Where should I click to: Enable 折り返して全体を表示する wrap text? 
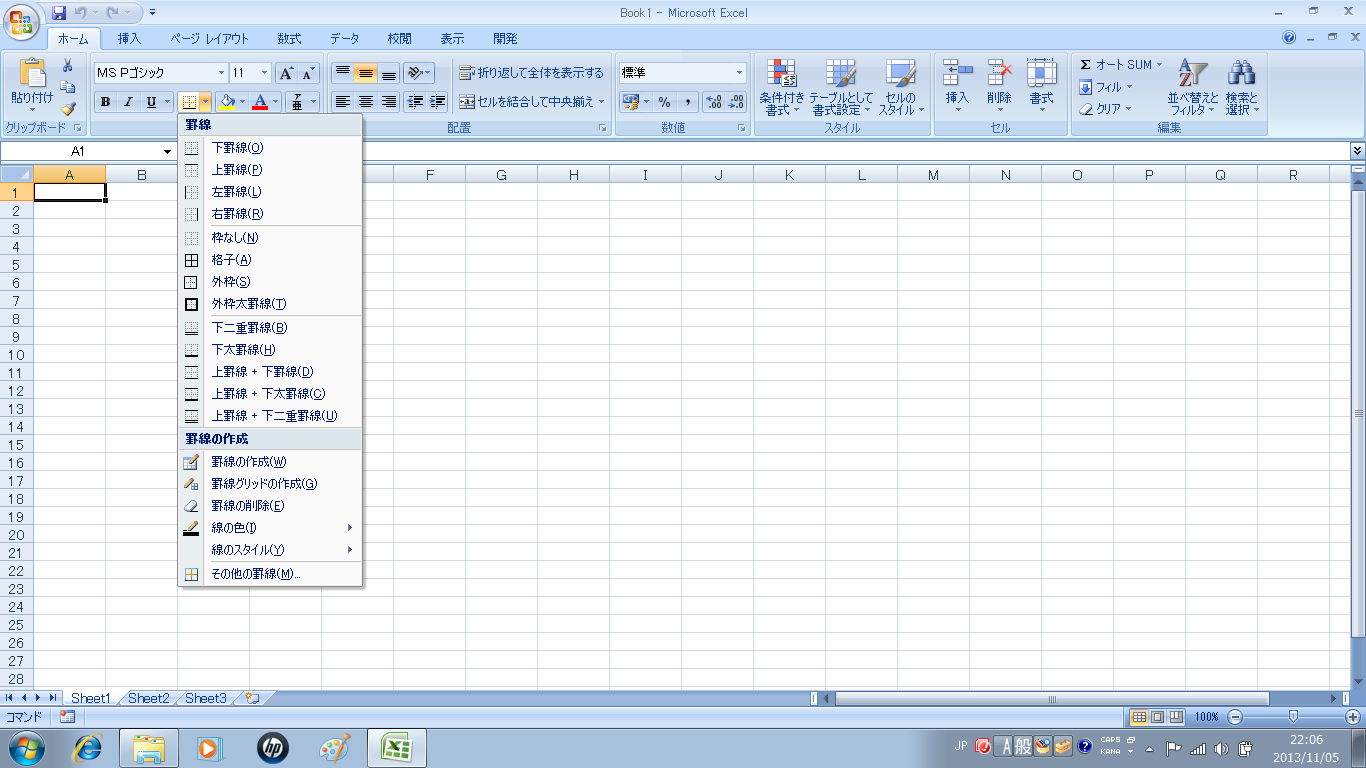coord(531,73)
